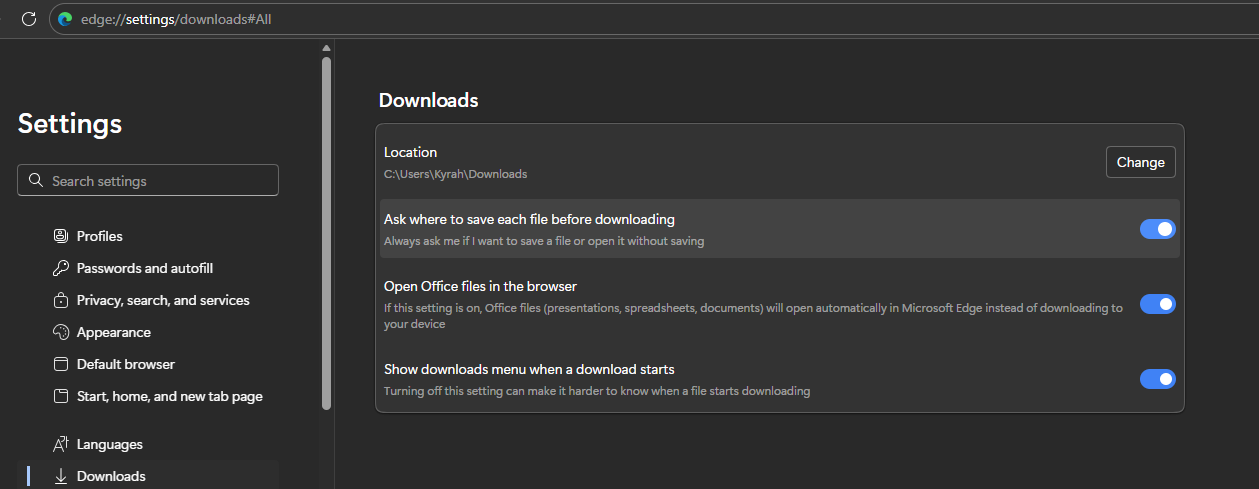Turn off Open Office files in browser

click(x=1157, y=304)
